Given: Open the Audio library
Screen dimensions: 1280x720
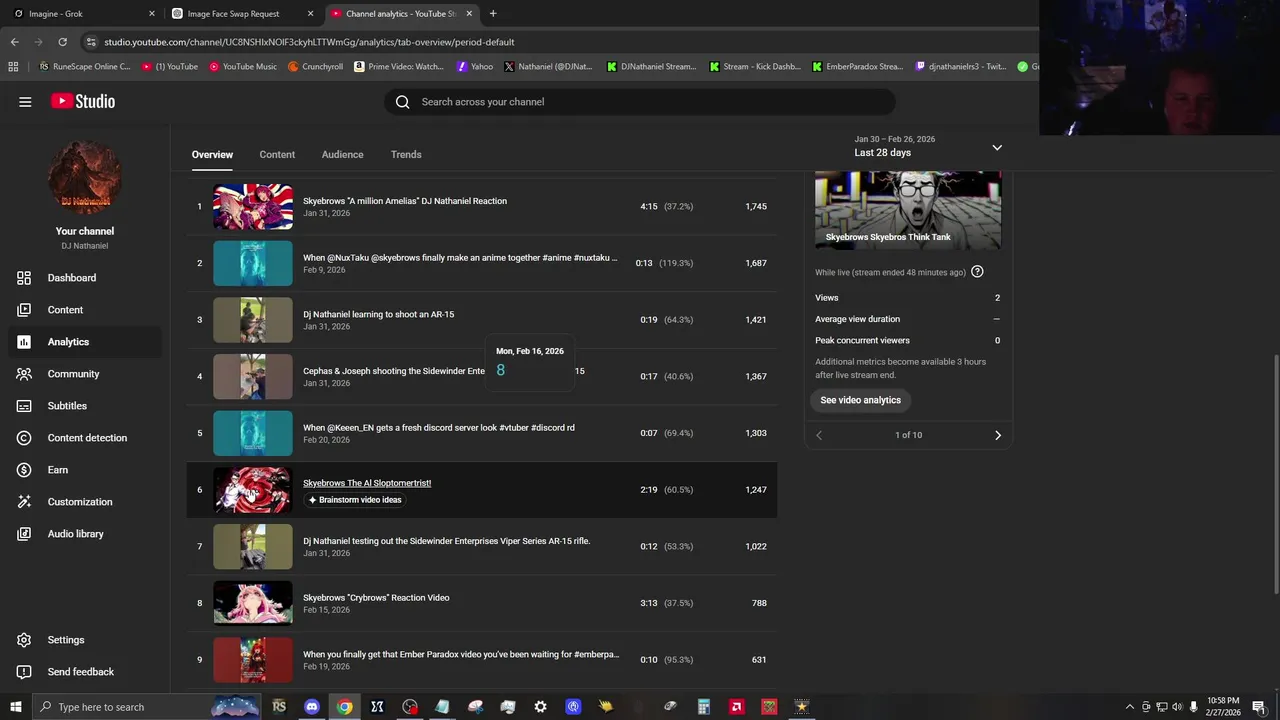Looking at the screenshot, I should point(75,534).
